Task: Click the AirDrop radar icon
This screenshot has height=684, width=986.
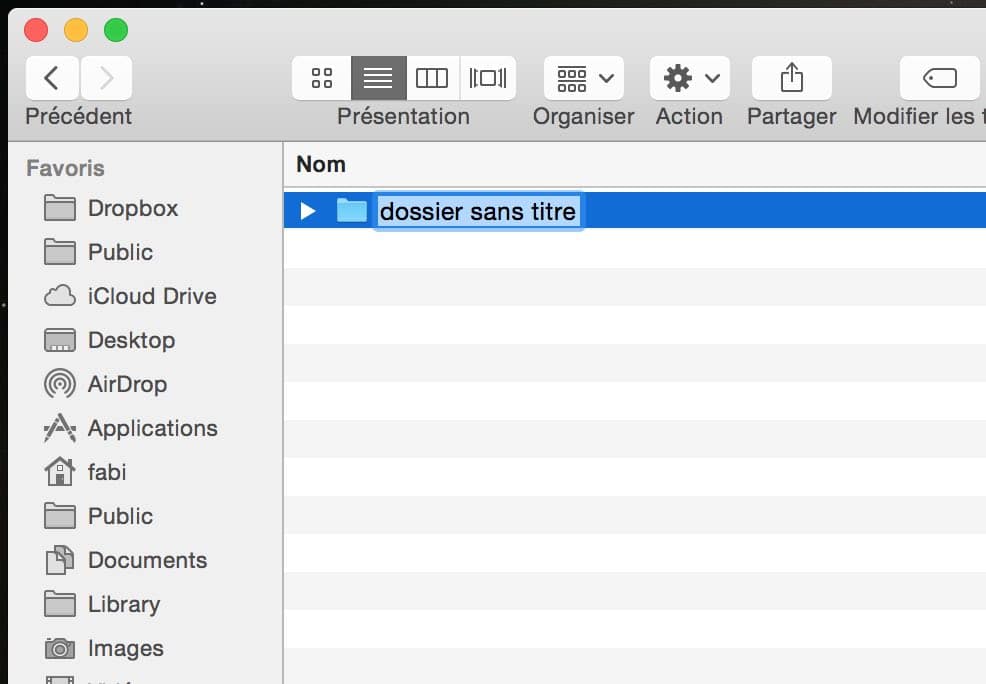Action: [x=60, y=383]
